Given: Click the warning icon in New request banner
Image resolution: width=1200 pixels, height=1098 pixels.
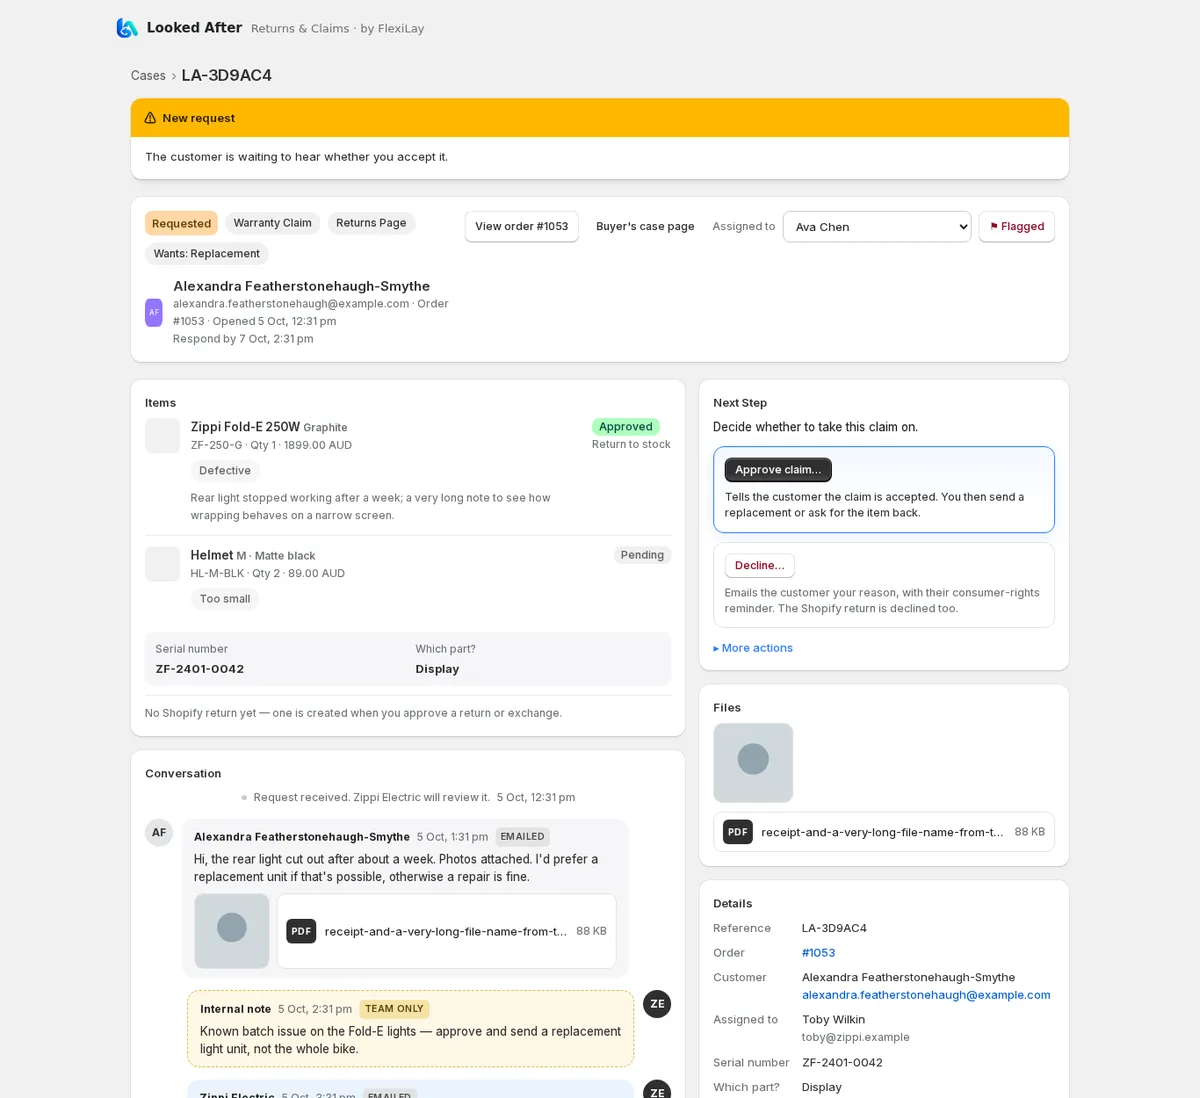Looking at the screenshot, I should pyautogui.click(x=150, y=118).
